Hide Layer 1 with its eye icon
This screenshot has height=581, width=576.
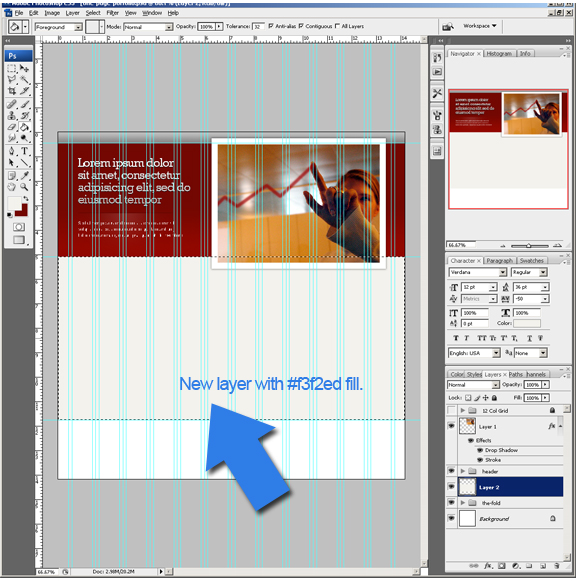point(451,426)
